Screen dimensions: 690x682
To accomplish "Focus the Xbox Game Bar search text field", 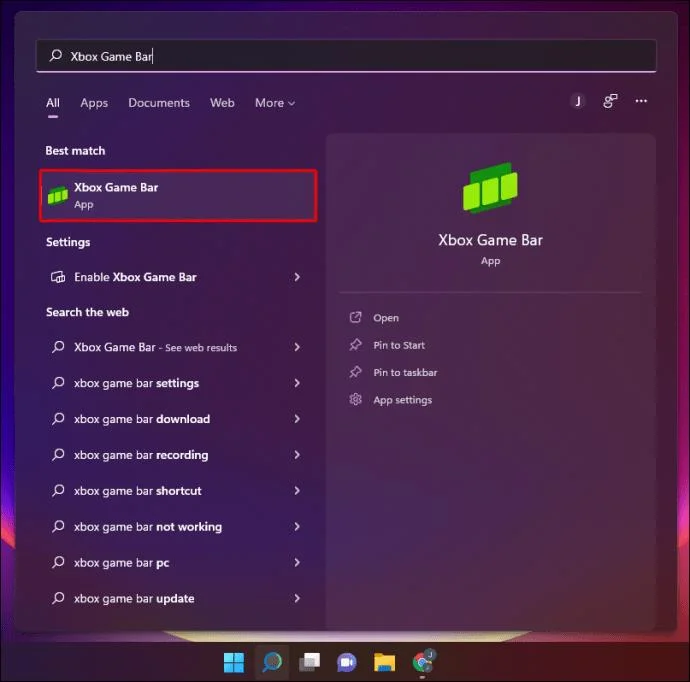I will pos(346,55).
